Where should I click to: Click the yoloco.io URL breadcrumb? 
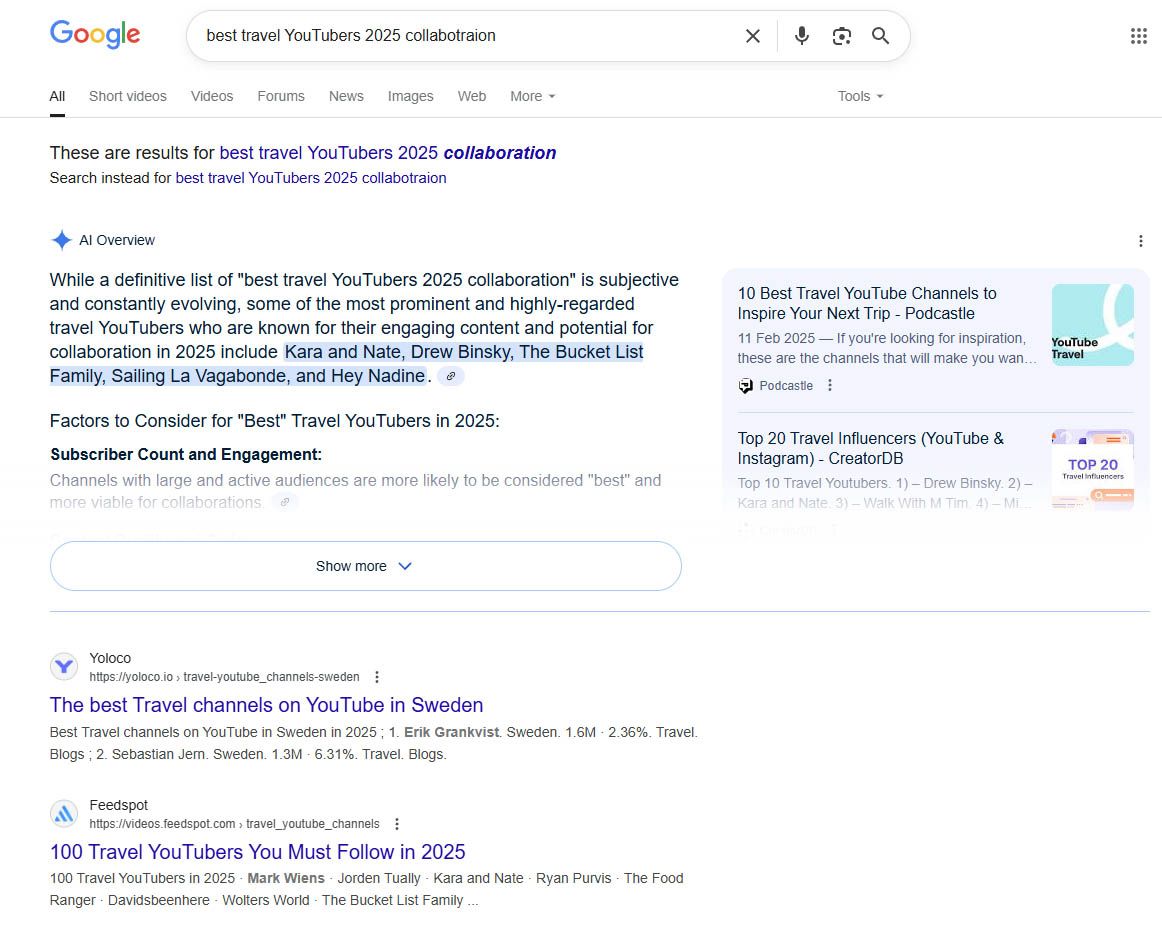pos(224,677)
